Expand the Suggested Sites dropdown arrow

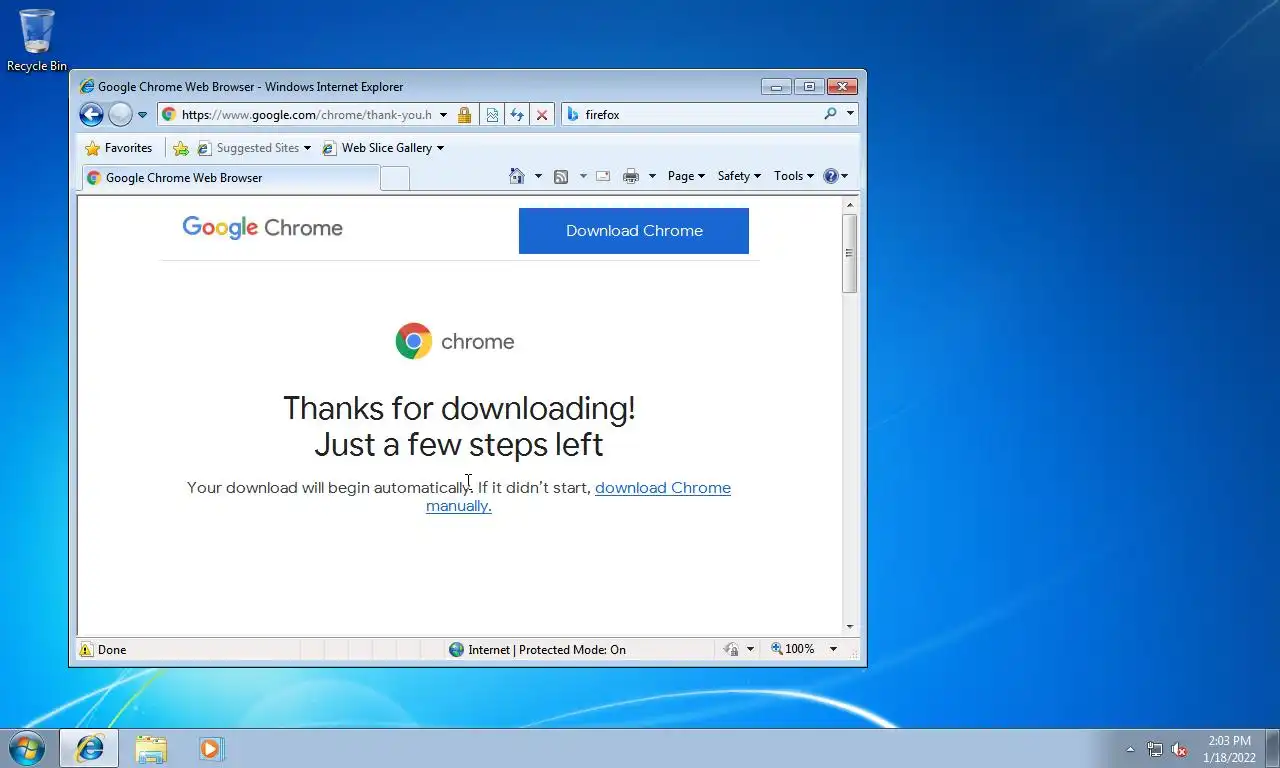click(307, 148)
